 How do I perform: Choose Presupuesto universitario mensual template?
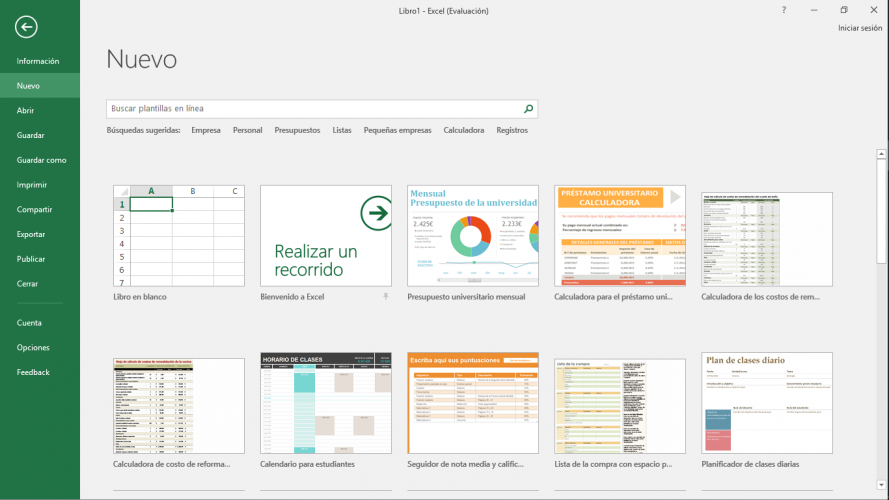[473, 236]
